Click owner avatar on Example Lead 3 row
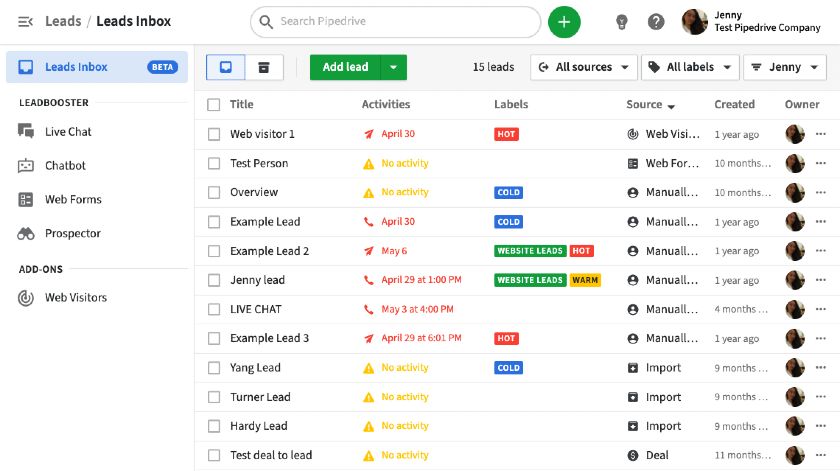 795,338
